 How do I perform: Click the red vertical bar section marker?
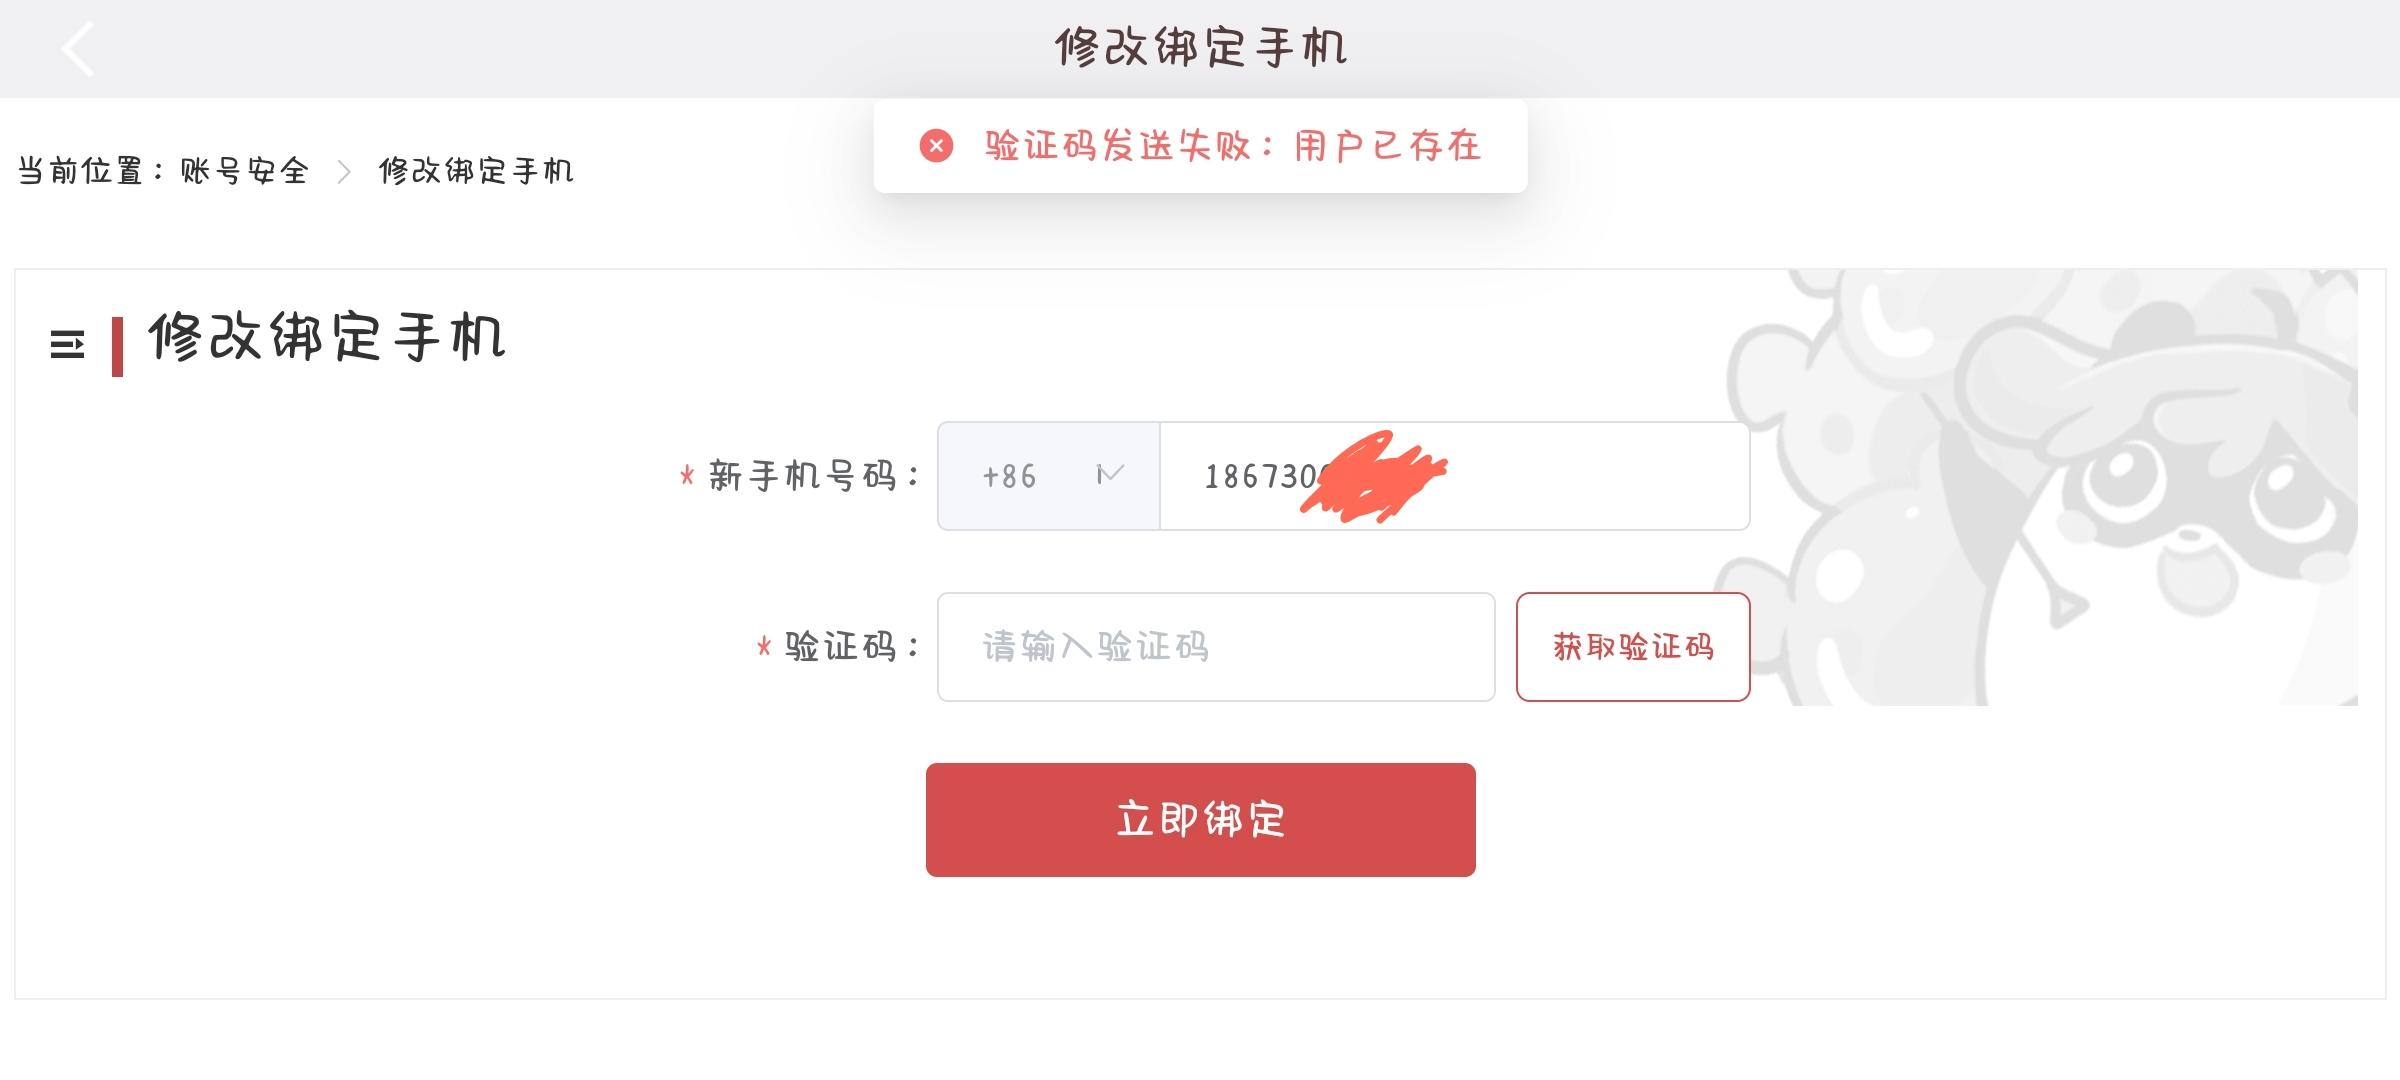(117, 347)
